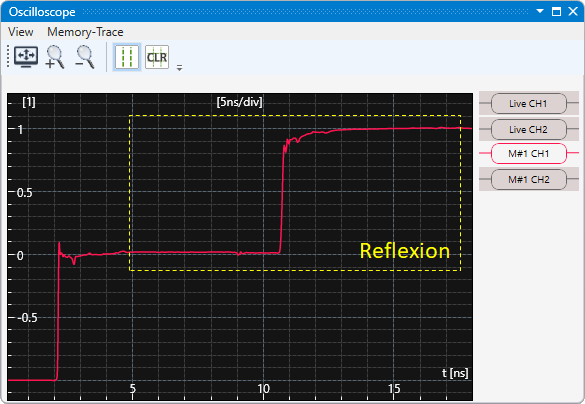The image size is (585, 404).
Task: Click the 5ns/div time scale label
Action: tap(240, 102)
